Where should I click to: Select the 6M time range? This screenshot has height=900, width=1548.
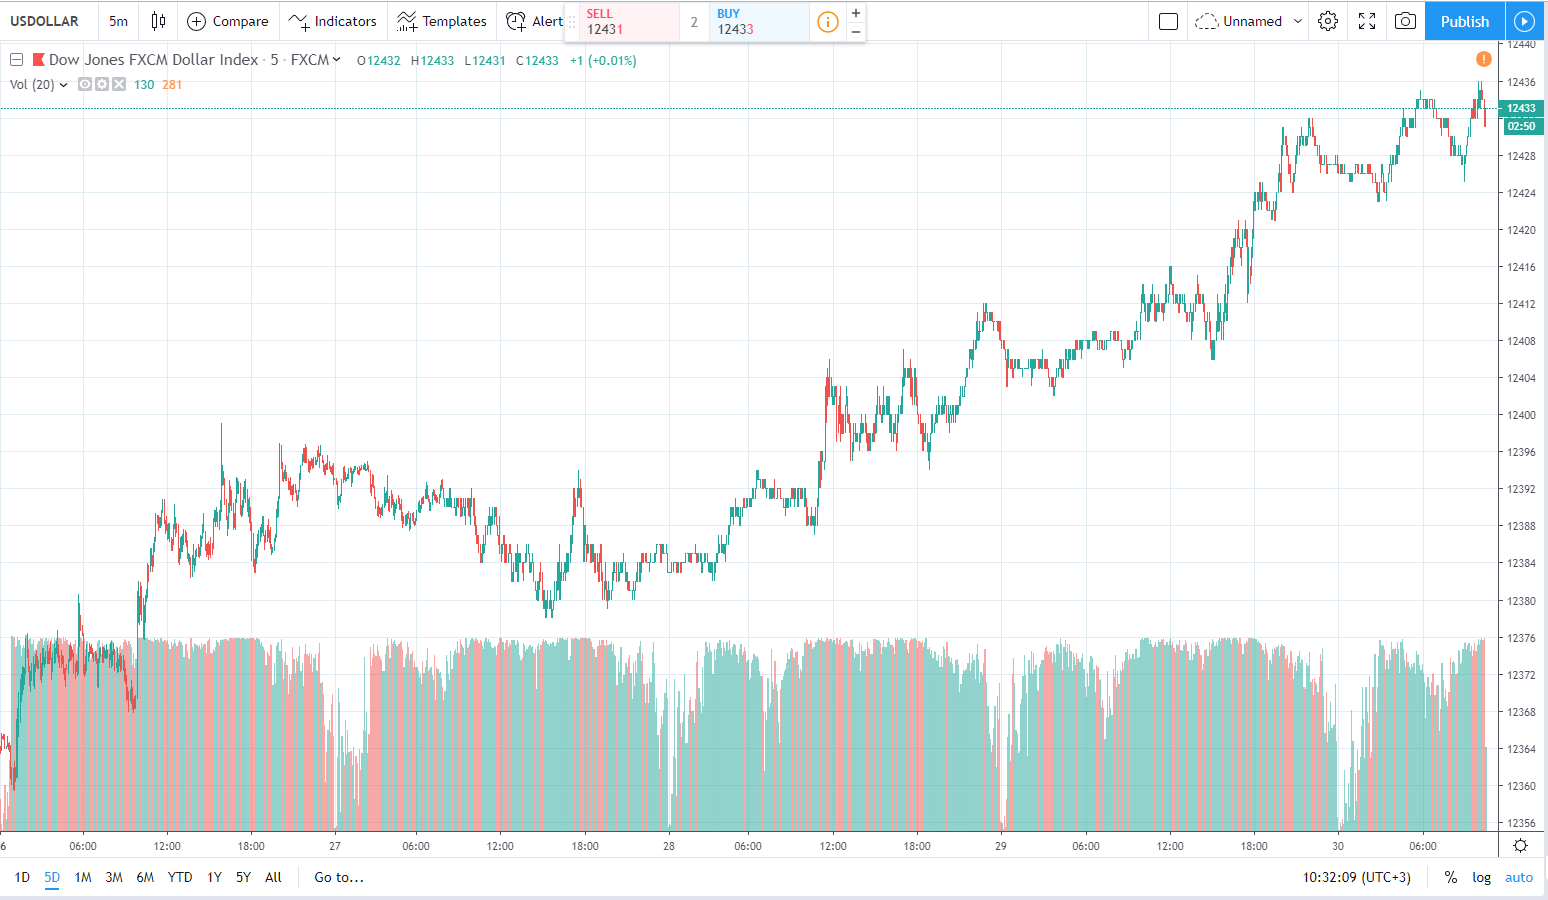145,877
